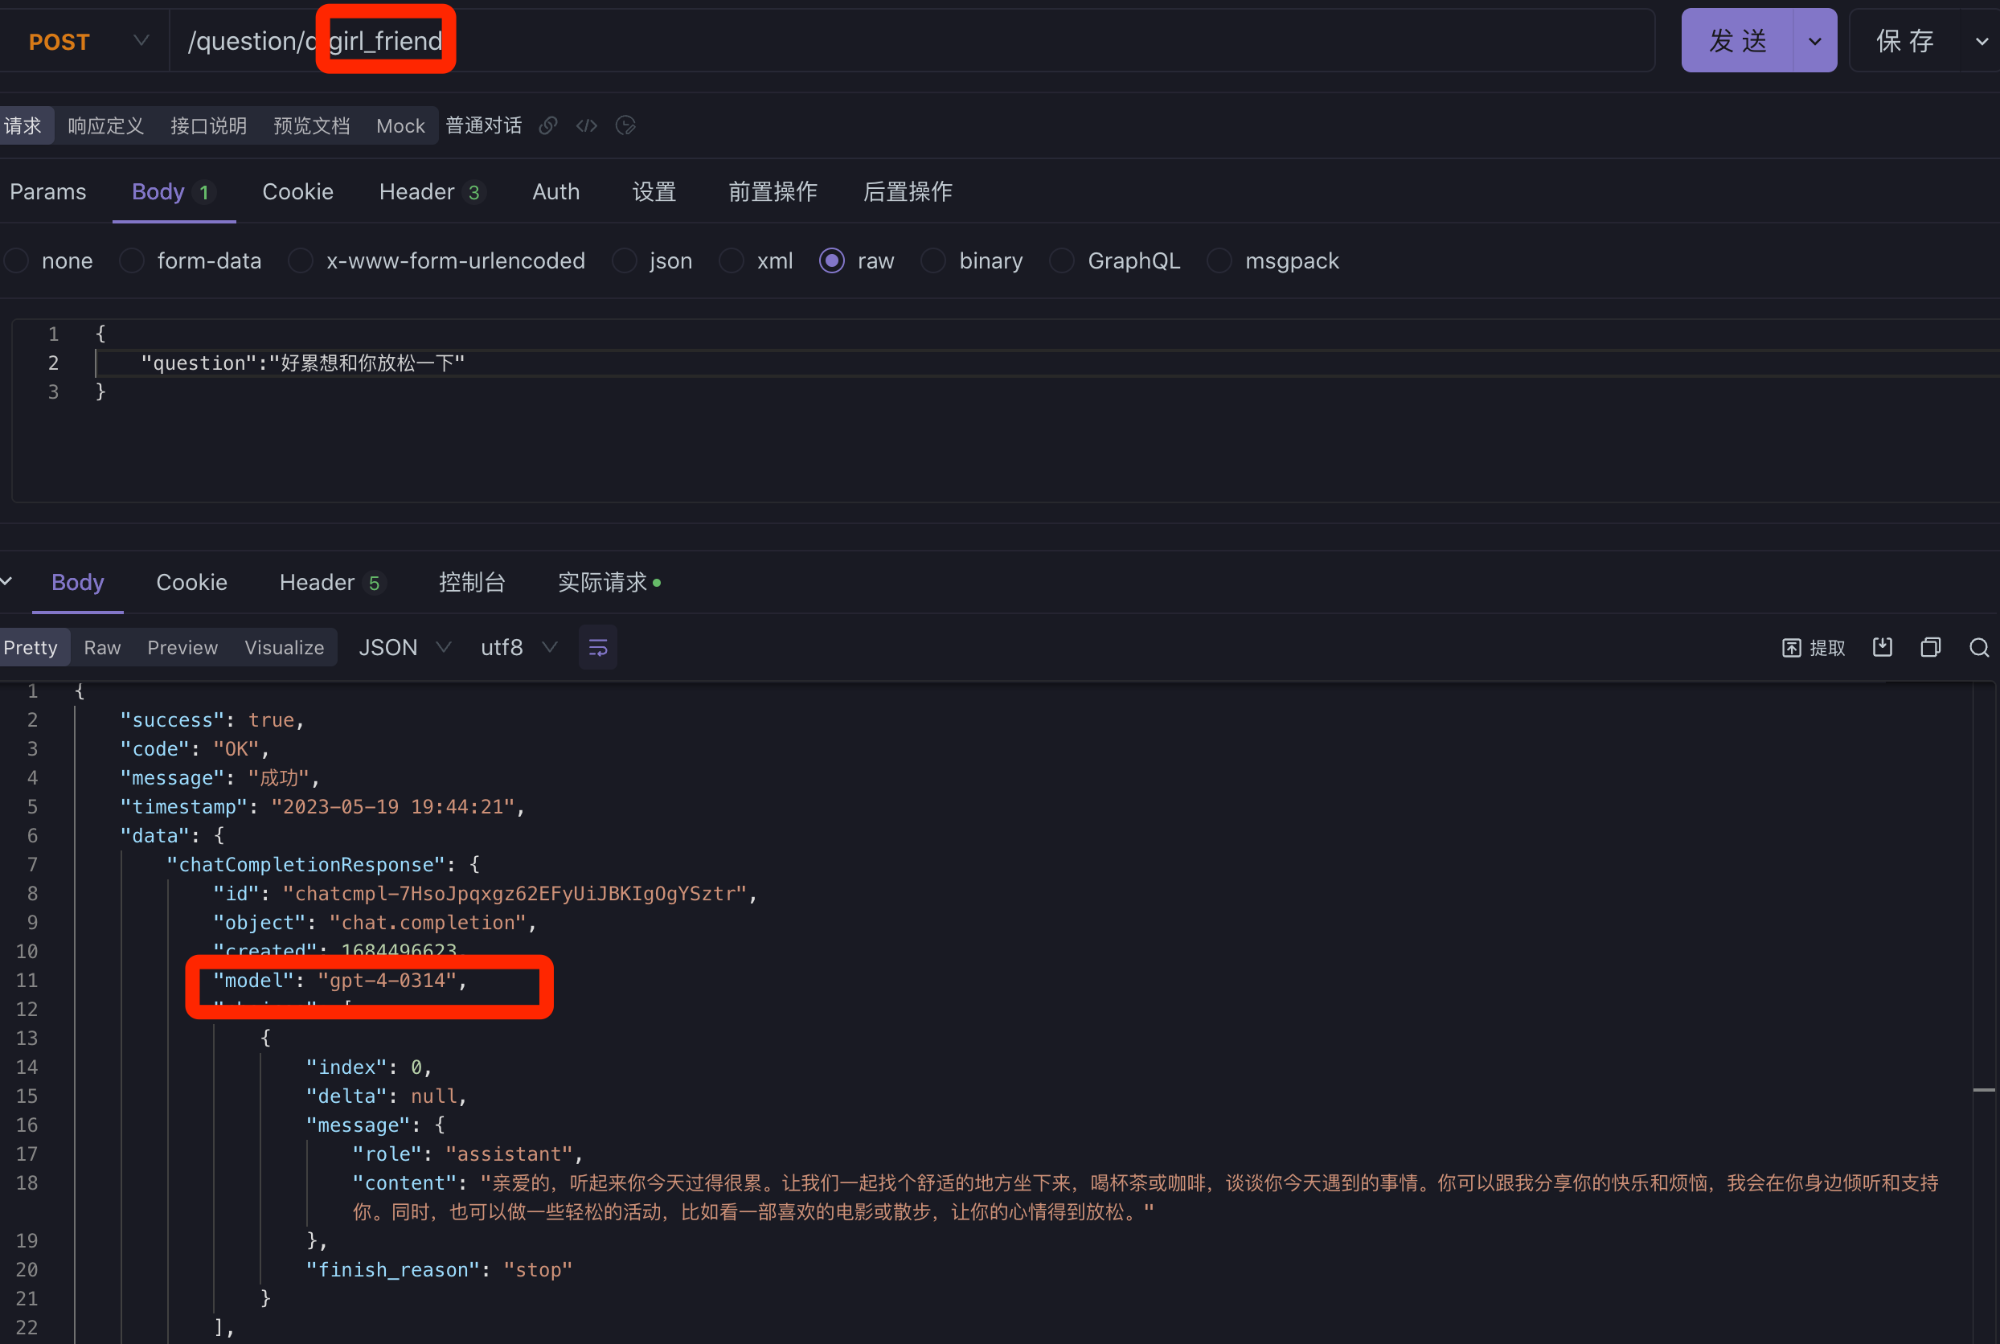This screenshot has height=1344, width=2000.
Task: Open the response Body tab
Action: [x=78, y=582]
